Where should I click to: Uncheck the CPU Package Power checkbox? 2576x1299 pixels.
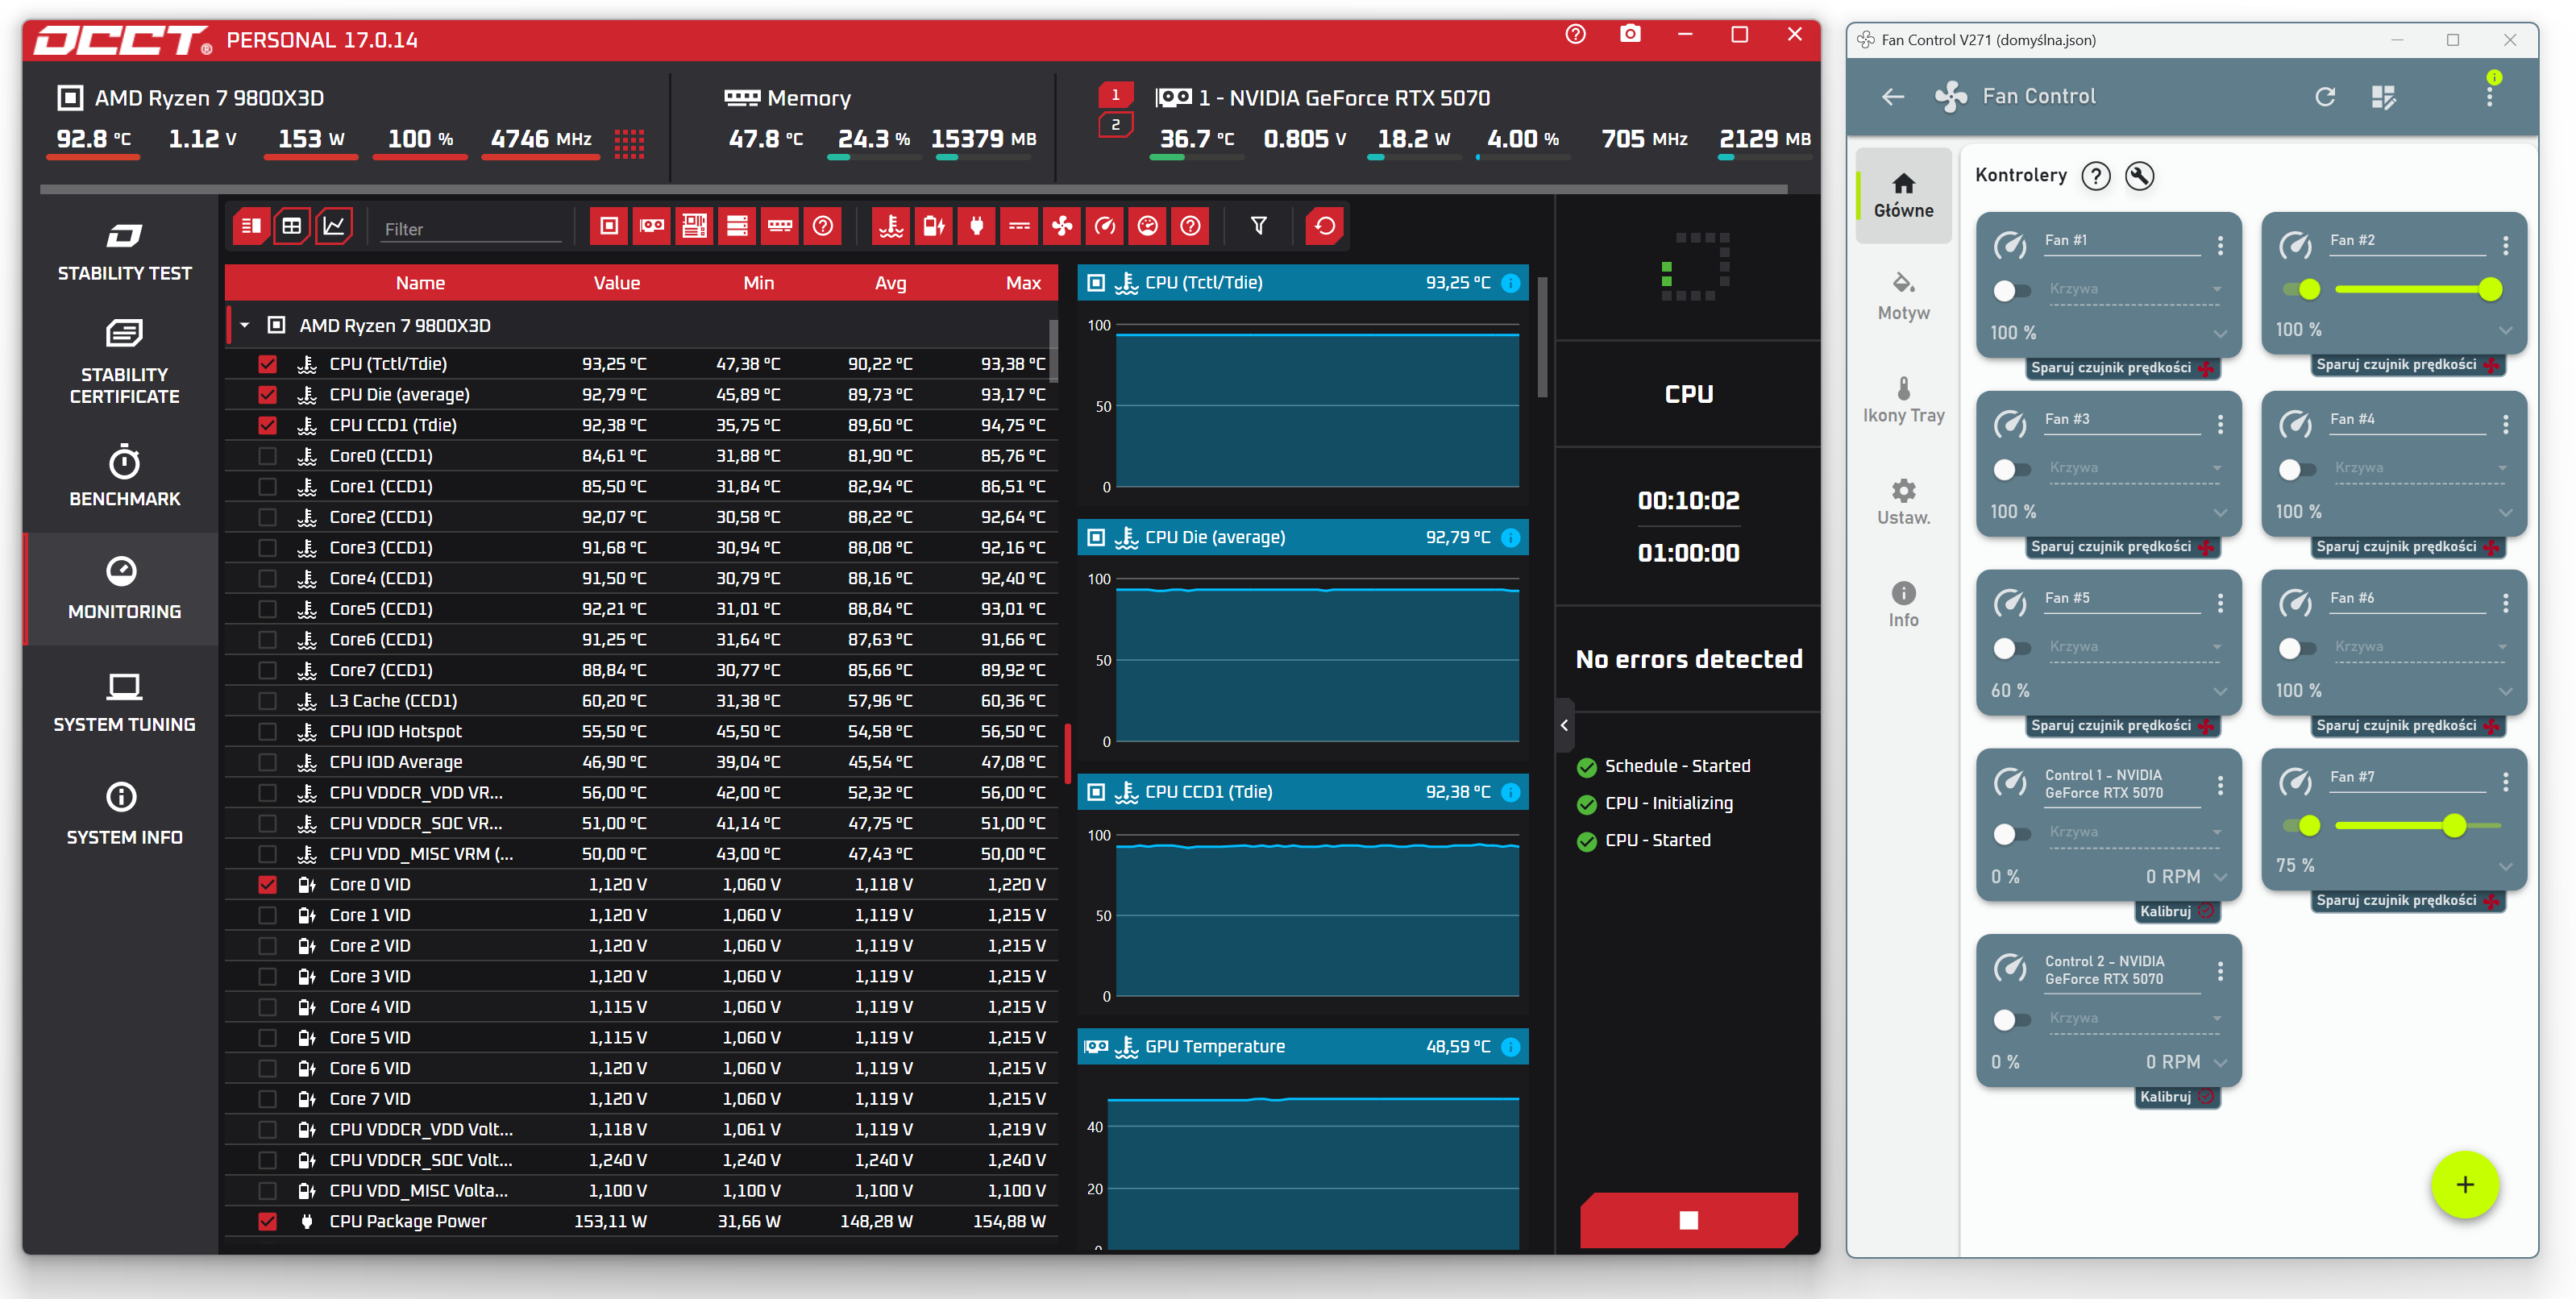[x=267, y=1222]
